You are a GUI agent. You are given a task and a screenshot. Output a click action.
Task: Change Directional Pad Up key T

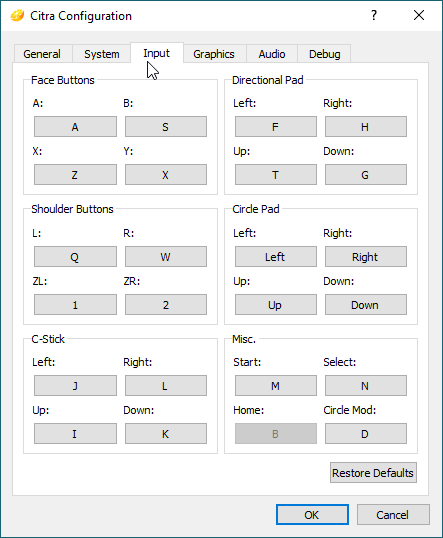coord(276,175)
